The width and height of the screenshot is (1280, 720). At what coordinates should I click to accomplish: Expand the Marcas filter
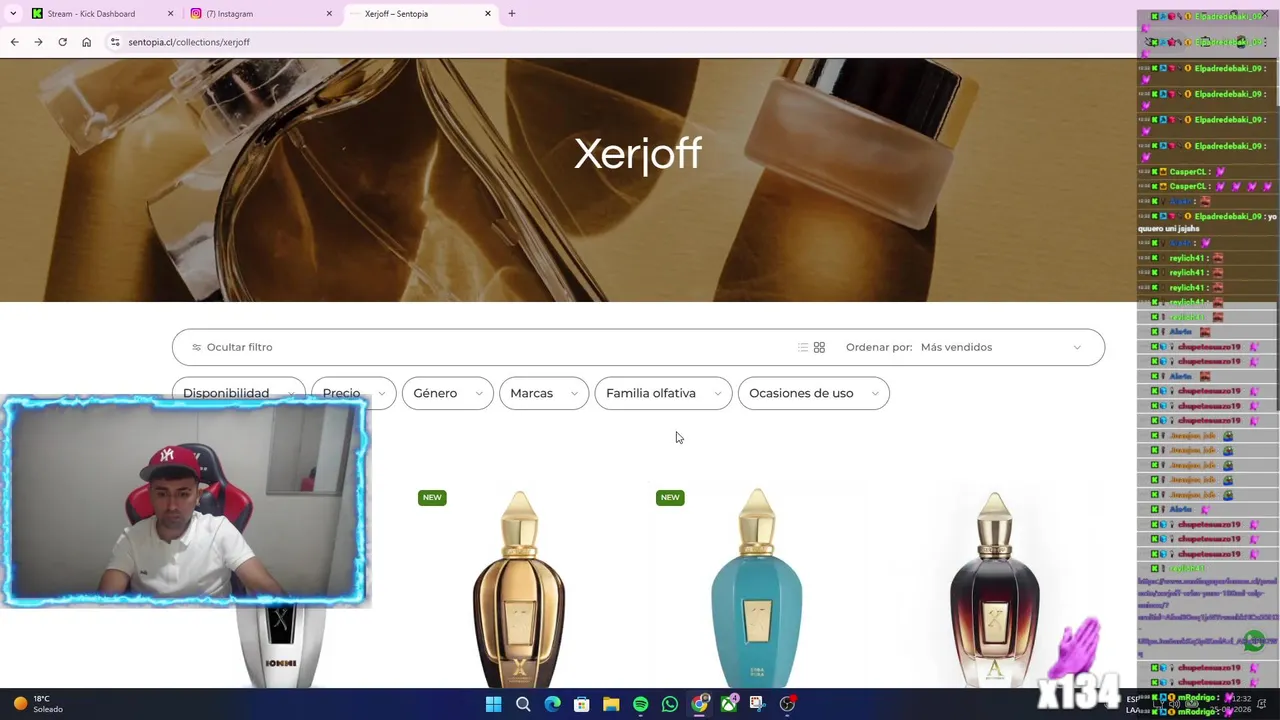[x=543, y=393]
